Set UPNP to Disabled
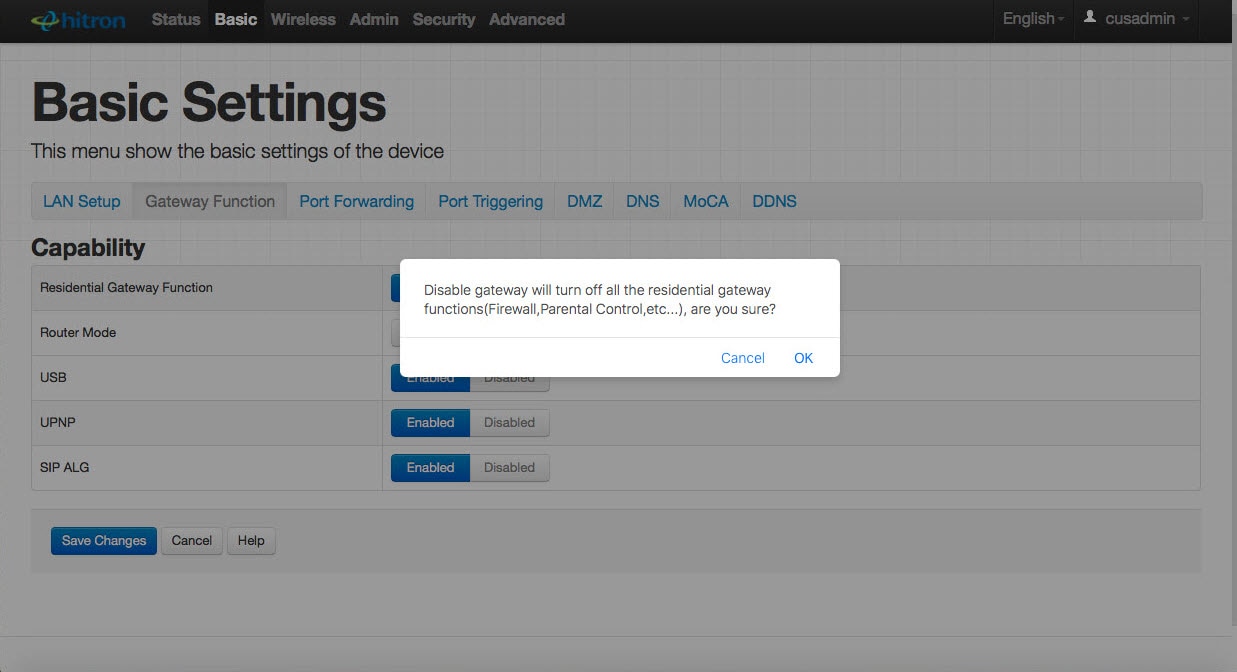 pos(509,423)
